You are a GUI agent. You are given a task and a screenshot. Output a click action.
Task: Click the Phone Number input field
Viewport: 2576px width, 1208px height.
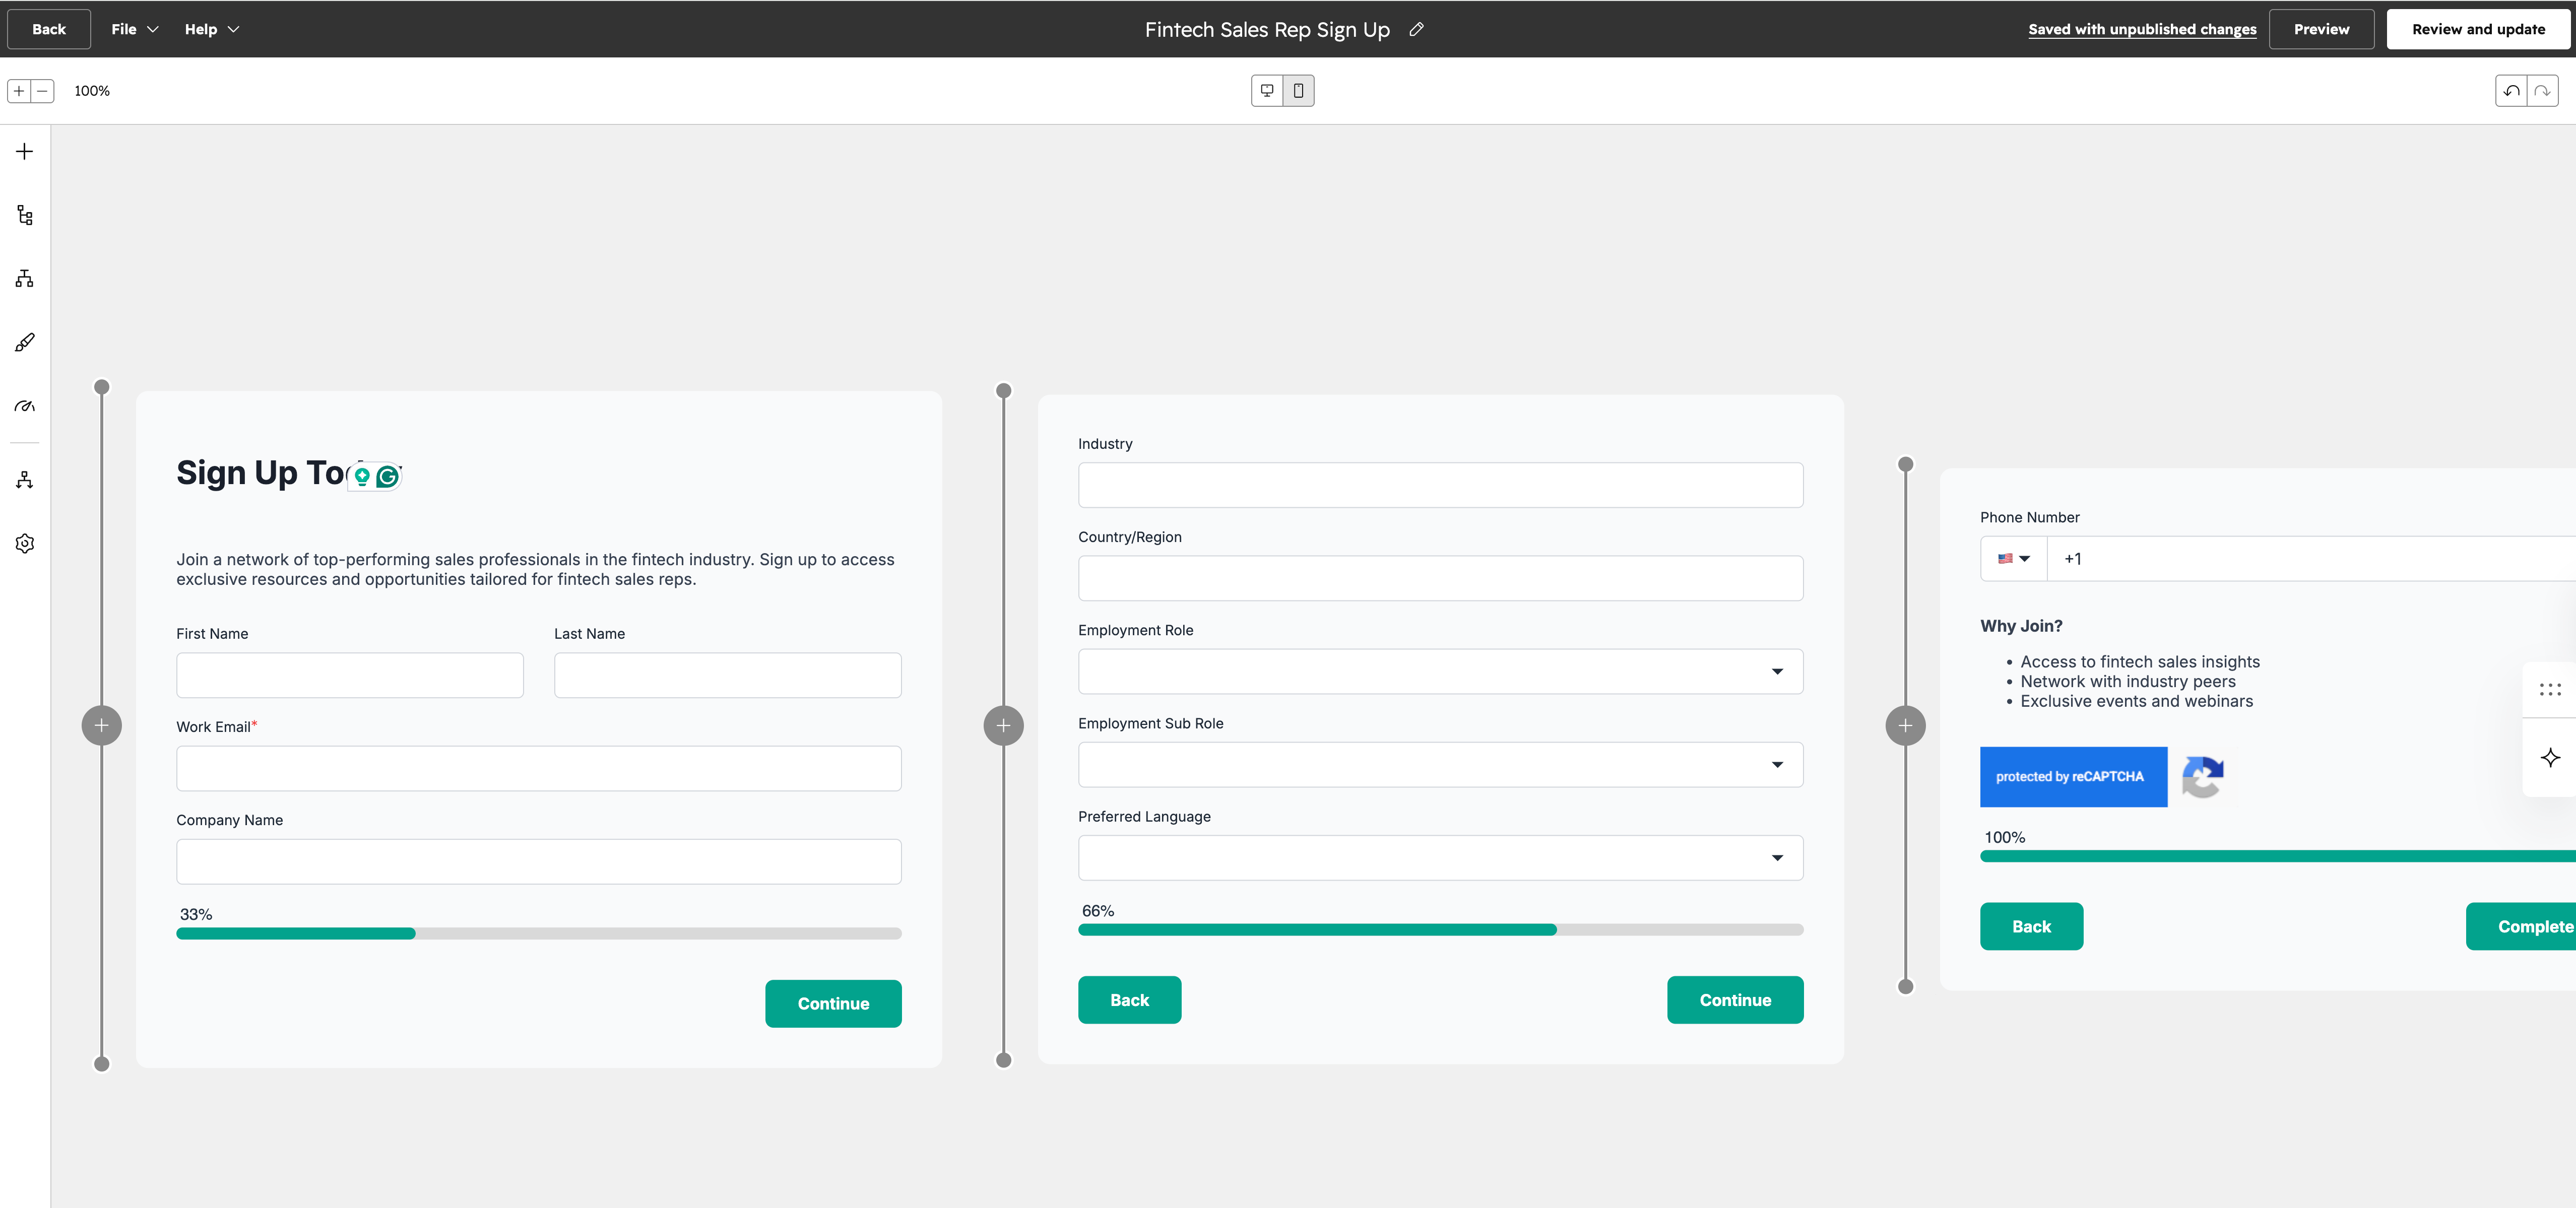pos(2312,559)
